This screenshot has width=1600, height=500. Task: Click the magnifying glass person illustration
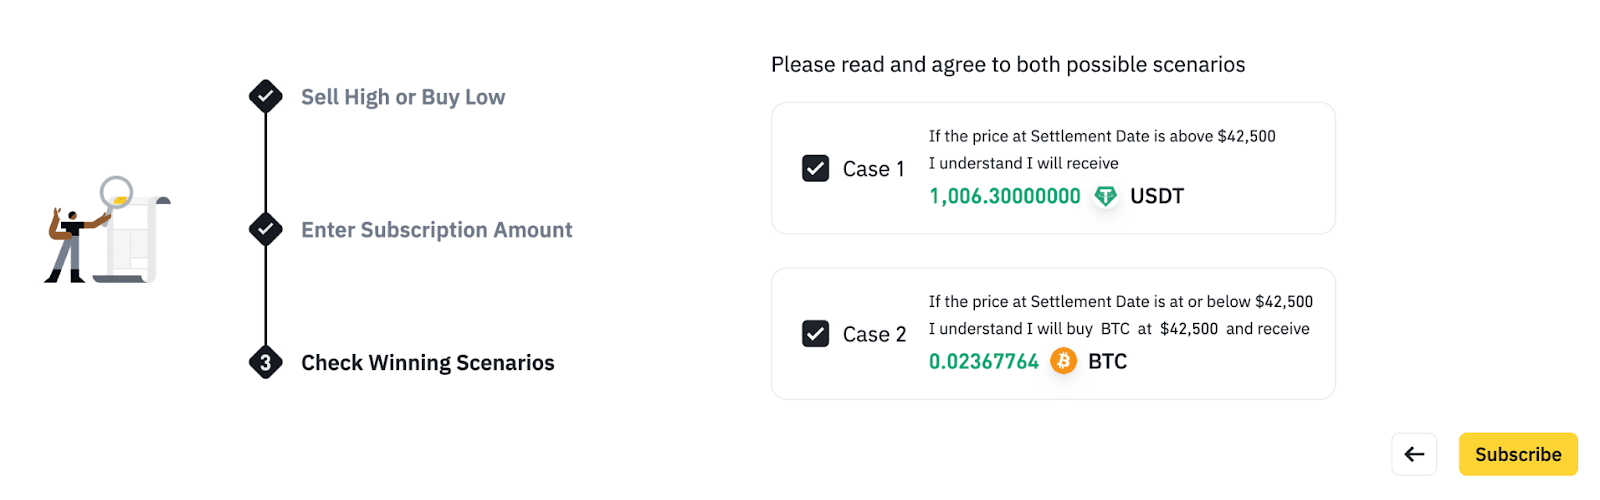pyautogui.click(x=107, y=231)
